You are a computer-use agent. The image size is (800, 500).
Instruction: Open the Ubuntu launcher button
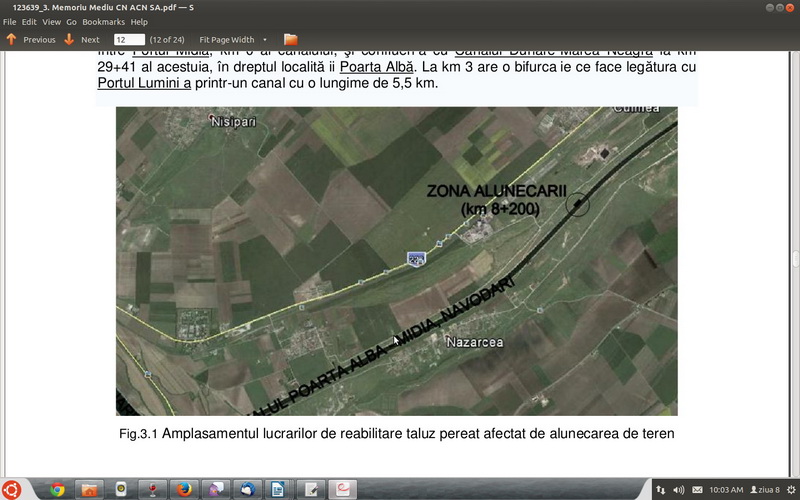(13, 489)
